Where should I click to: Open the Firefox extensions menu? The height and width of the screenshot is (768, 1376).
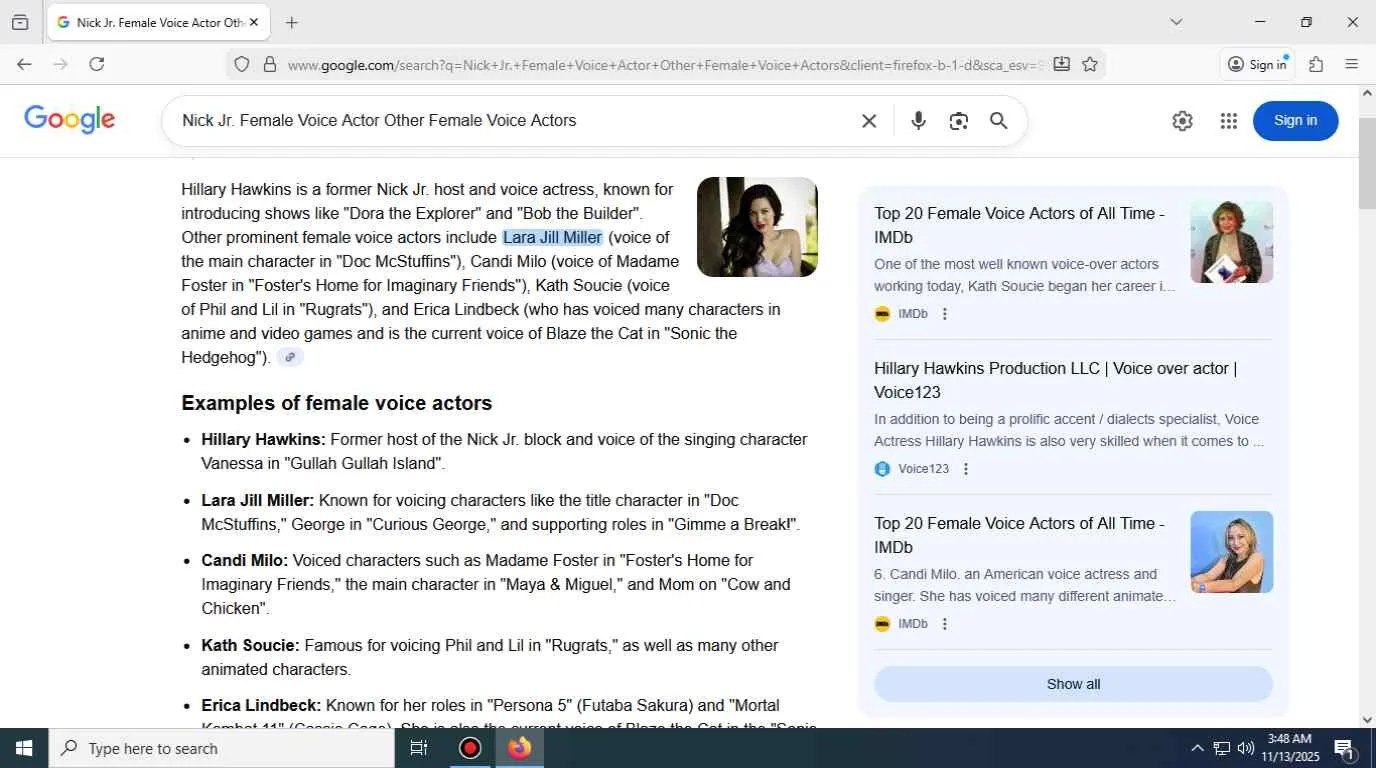coord(1316,64)
